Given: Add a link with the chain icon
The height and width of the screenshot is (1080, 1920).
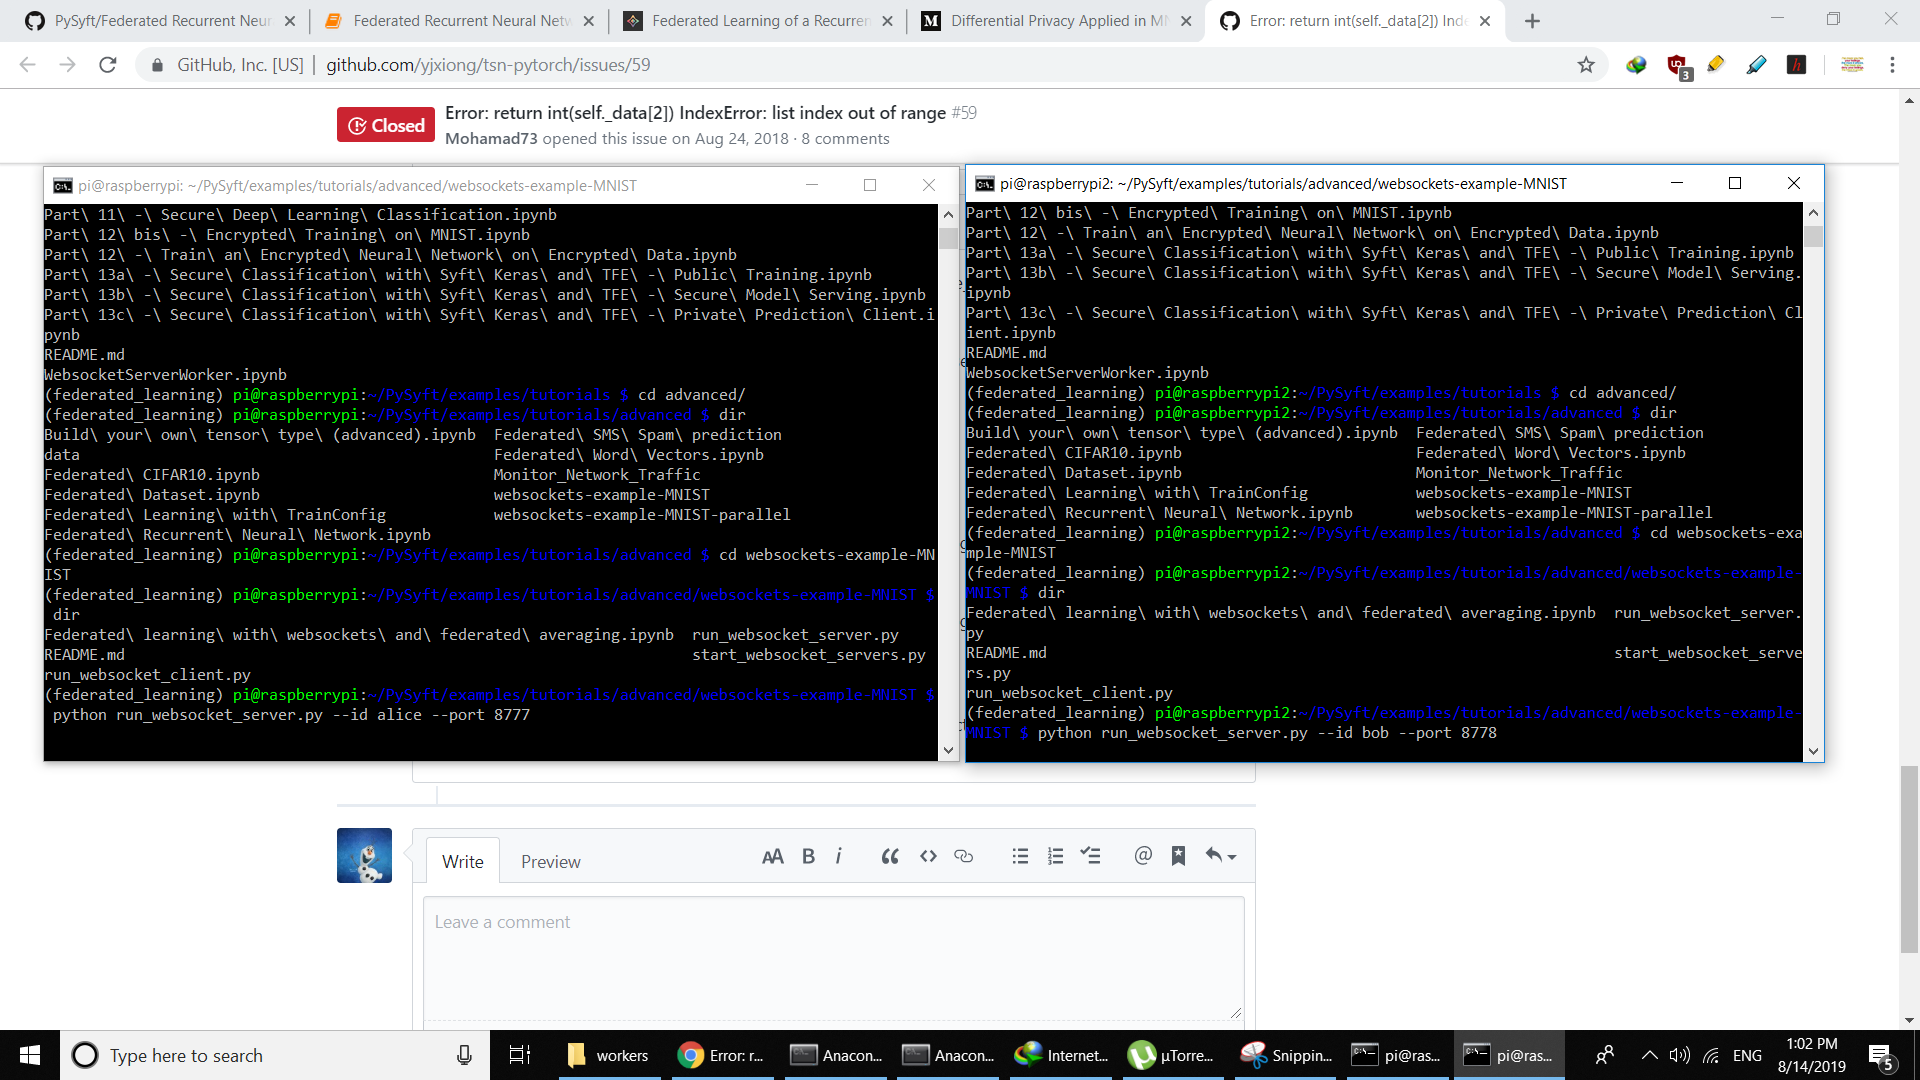Looking at the screenshot, I should [x=963, y=856].
